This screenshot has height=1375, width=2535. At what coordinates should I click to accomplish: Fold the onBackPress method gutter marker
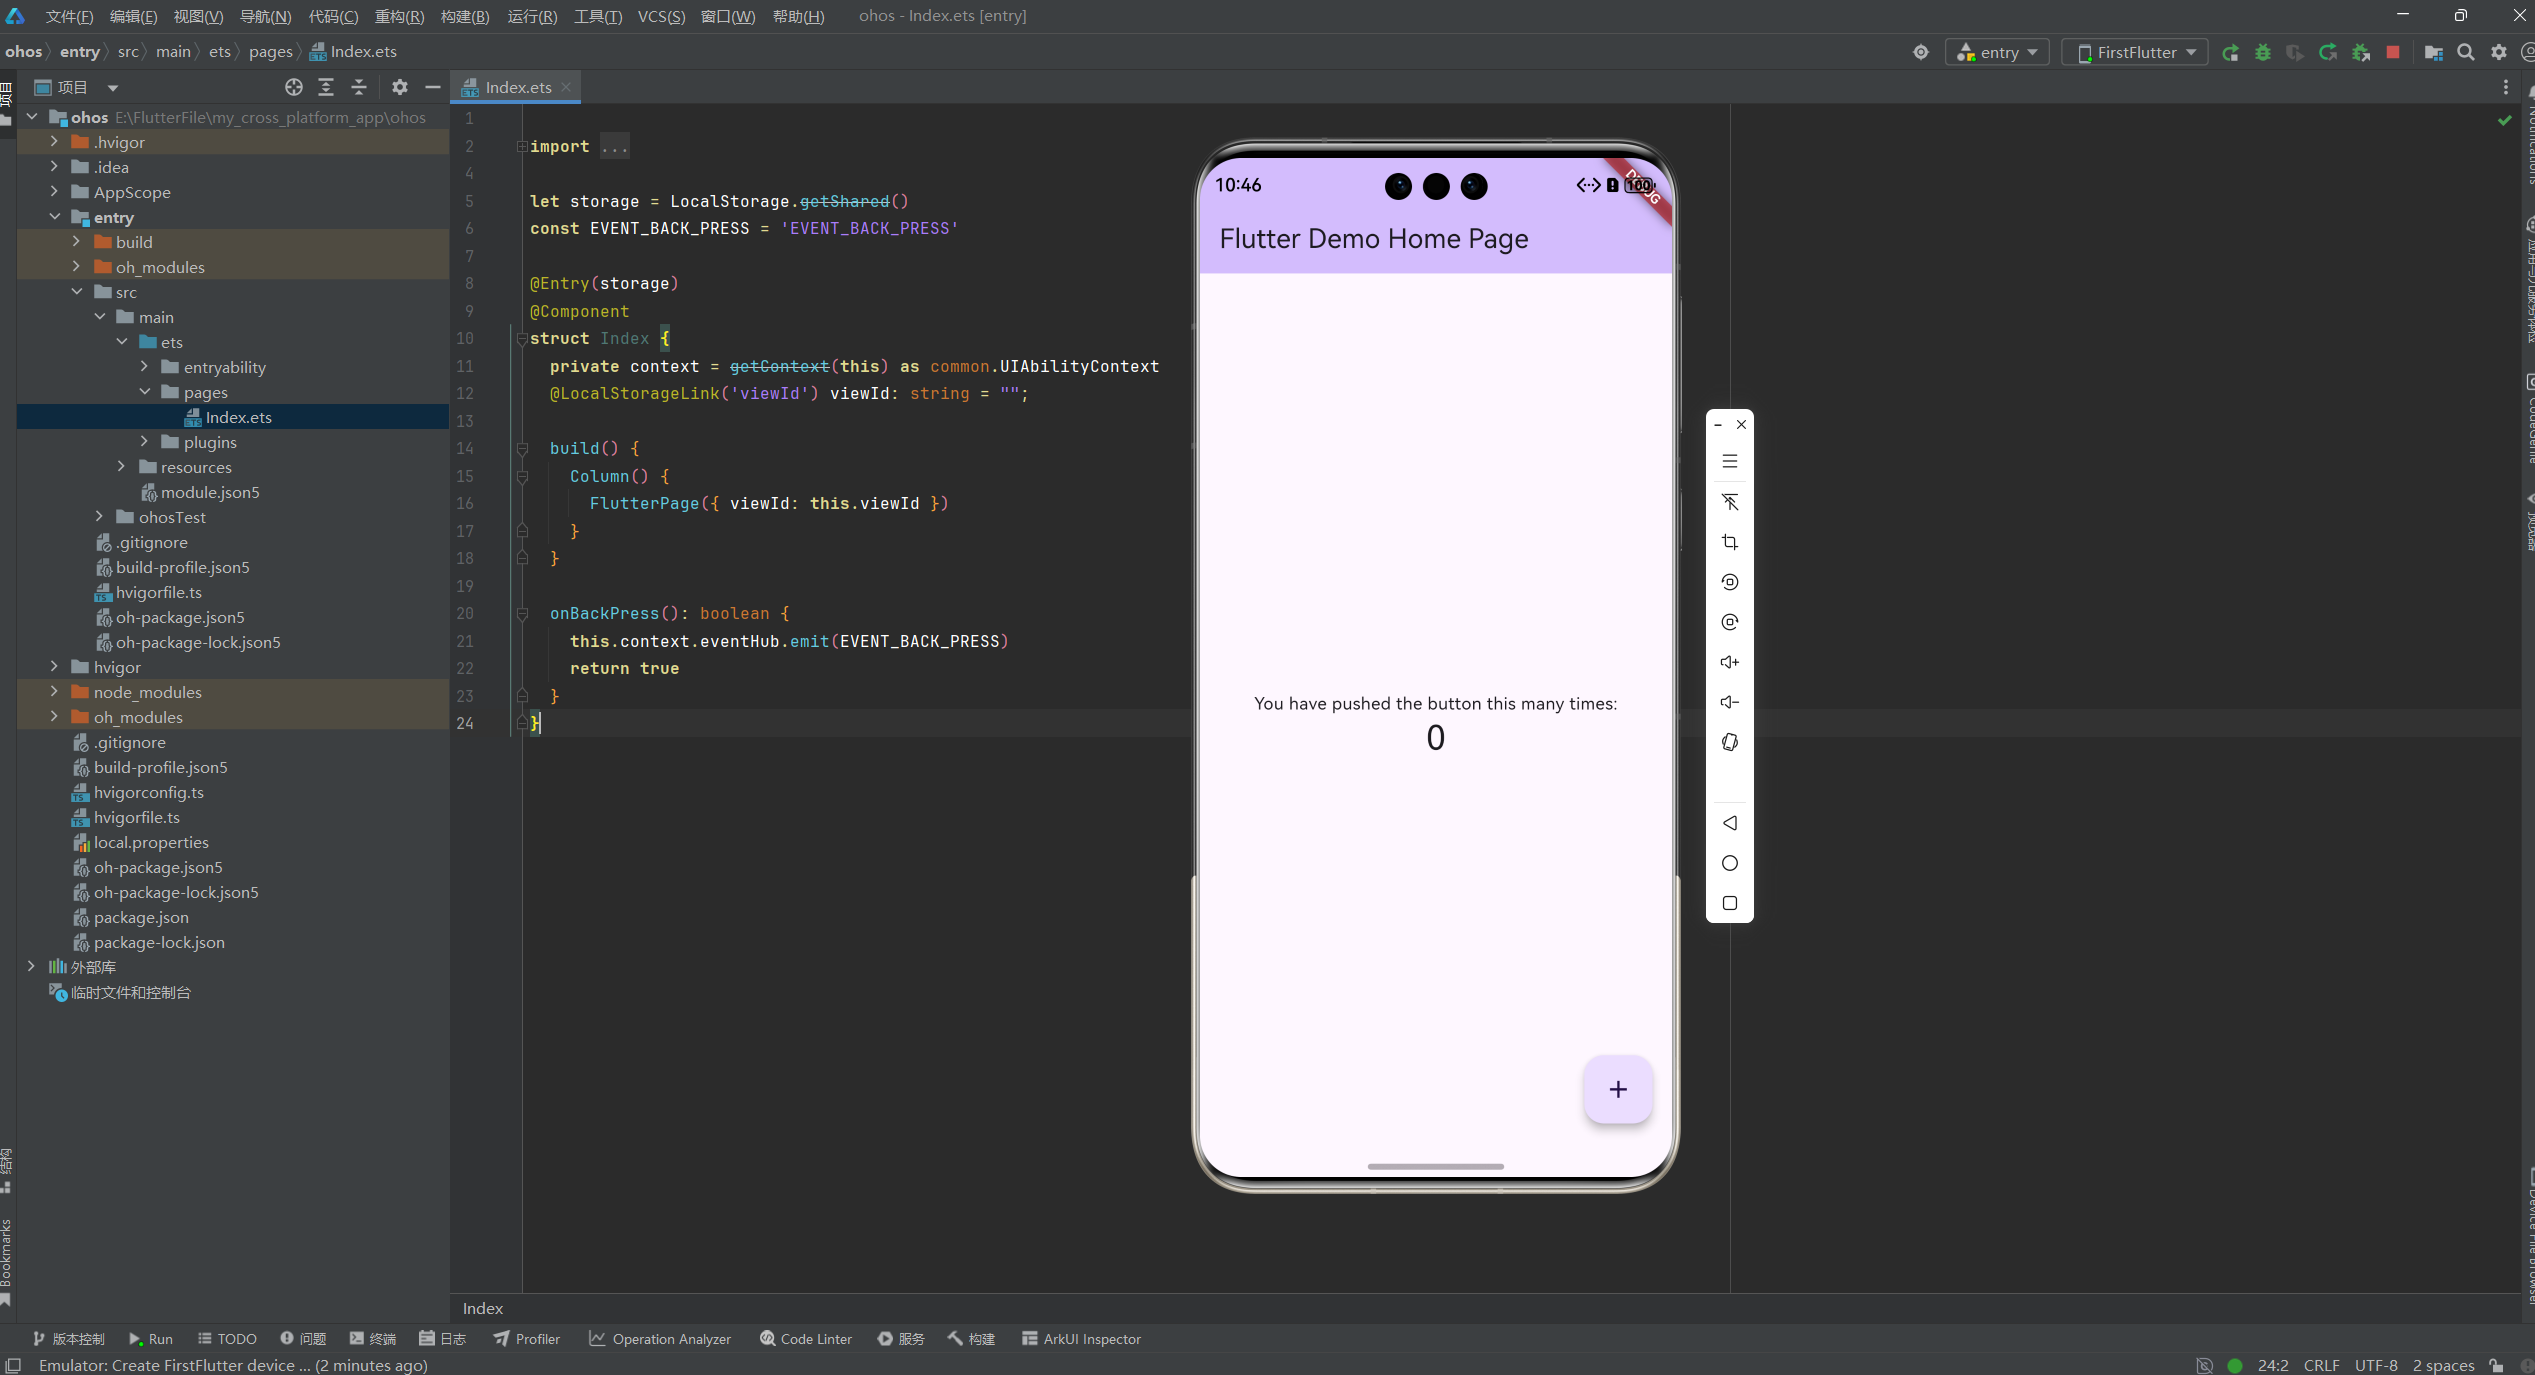pyautogui.click(x=522, y=613)
